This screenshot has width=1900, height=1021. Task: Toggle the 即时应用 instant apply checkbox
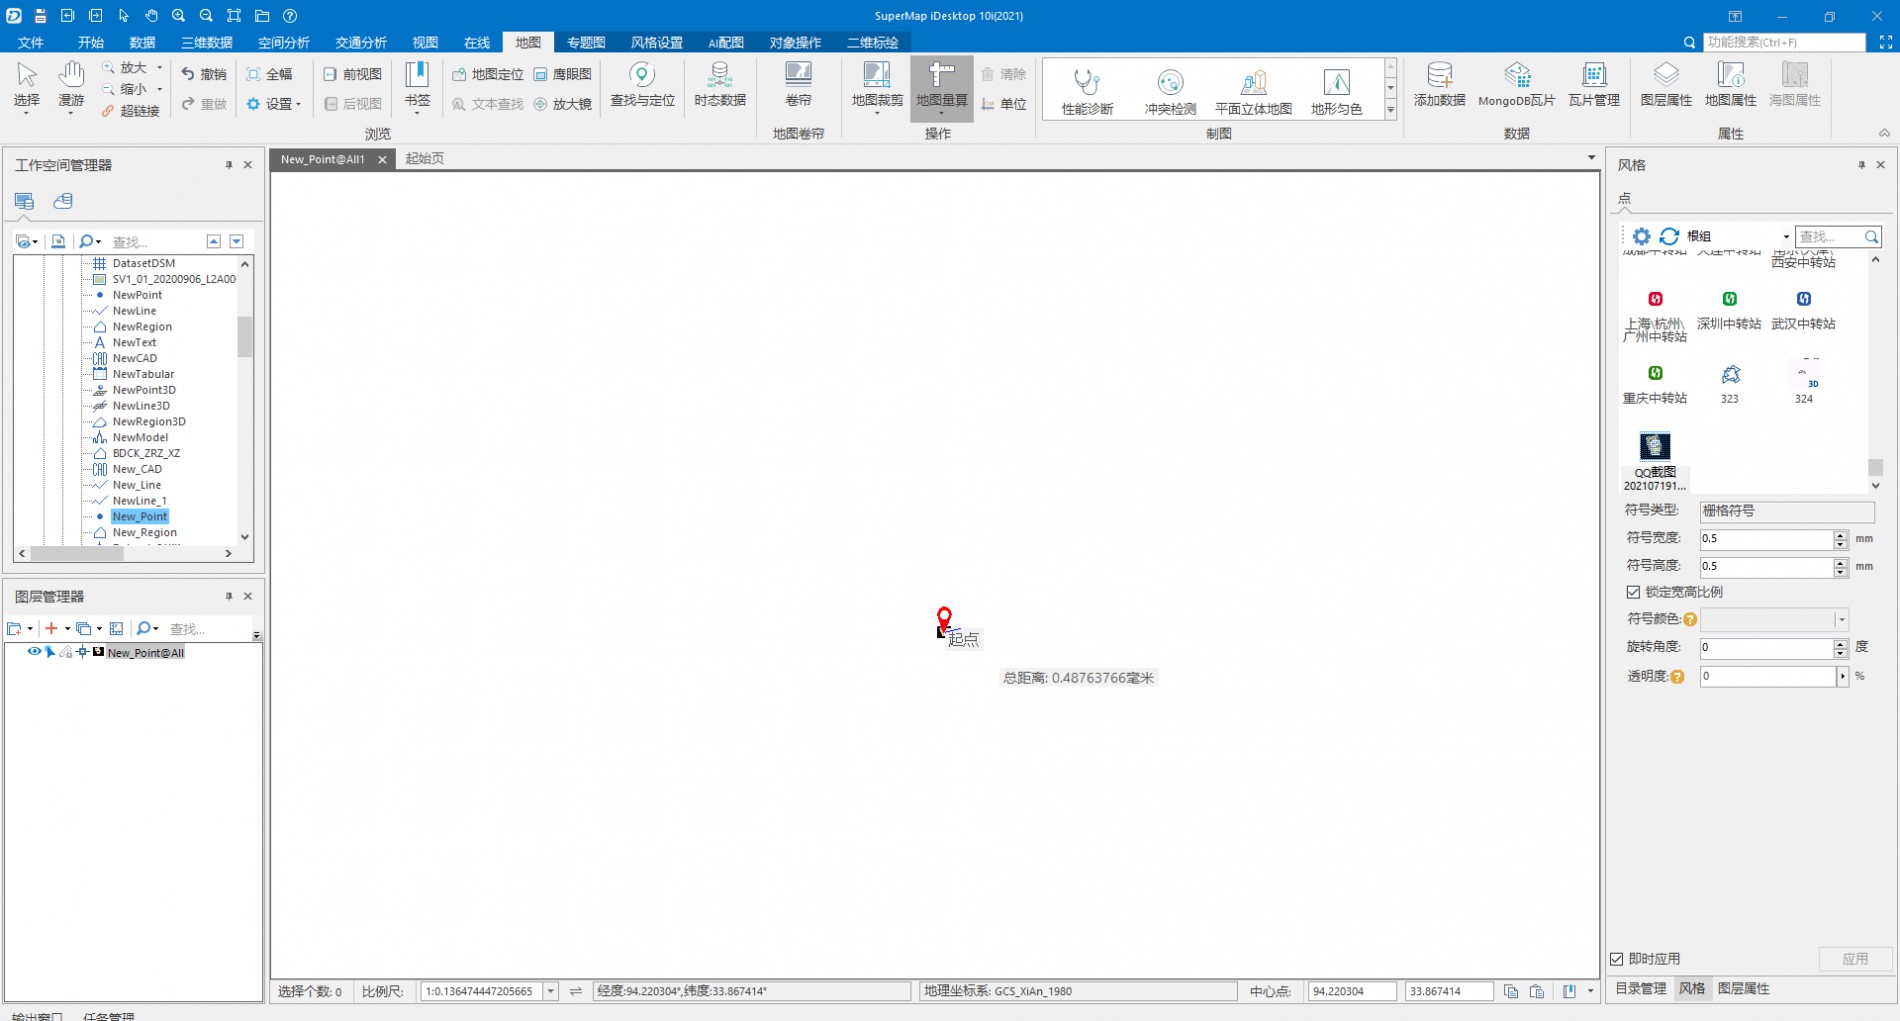pyautogui.click(x=1617, y=959)
